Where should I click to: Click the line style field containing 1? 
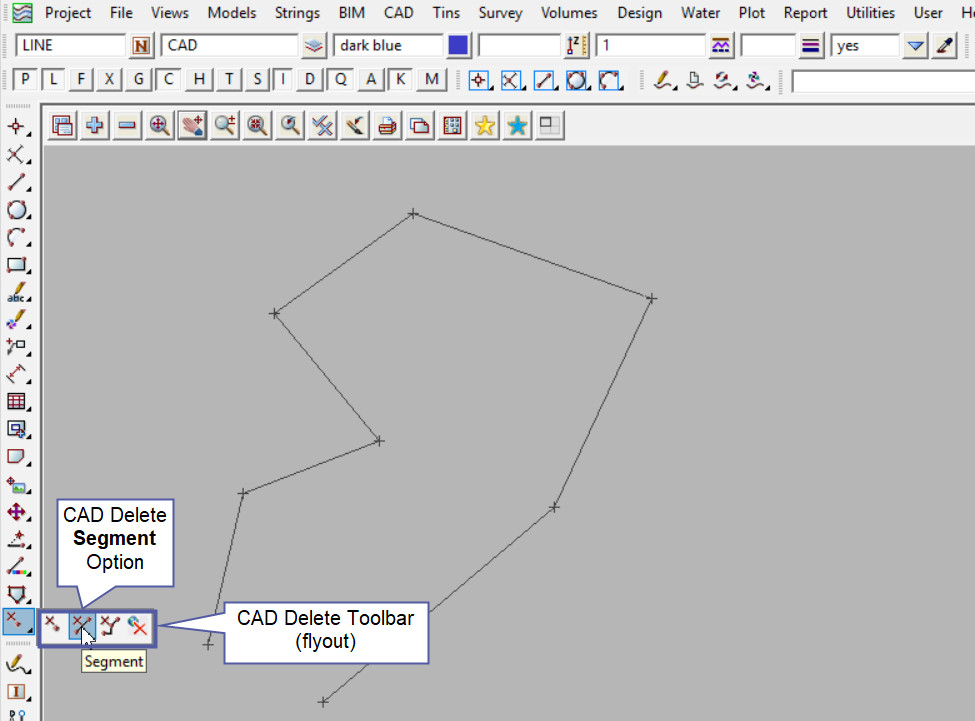click(650, 45)
